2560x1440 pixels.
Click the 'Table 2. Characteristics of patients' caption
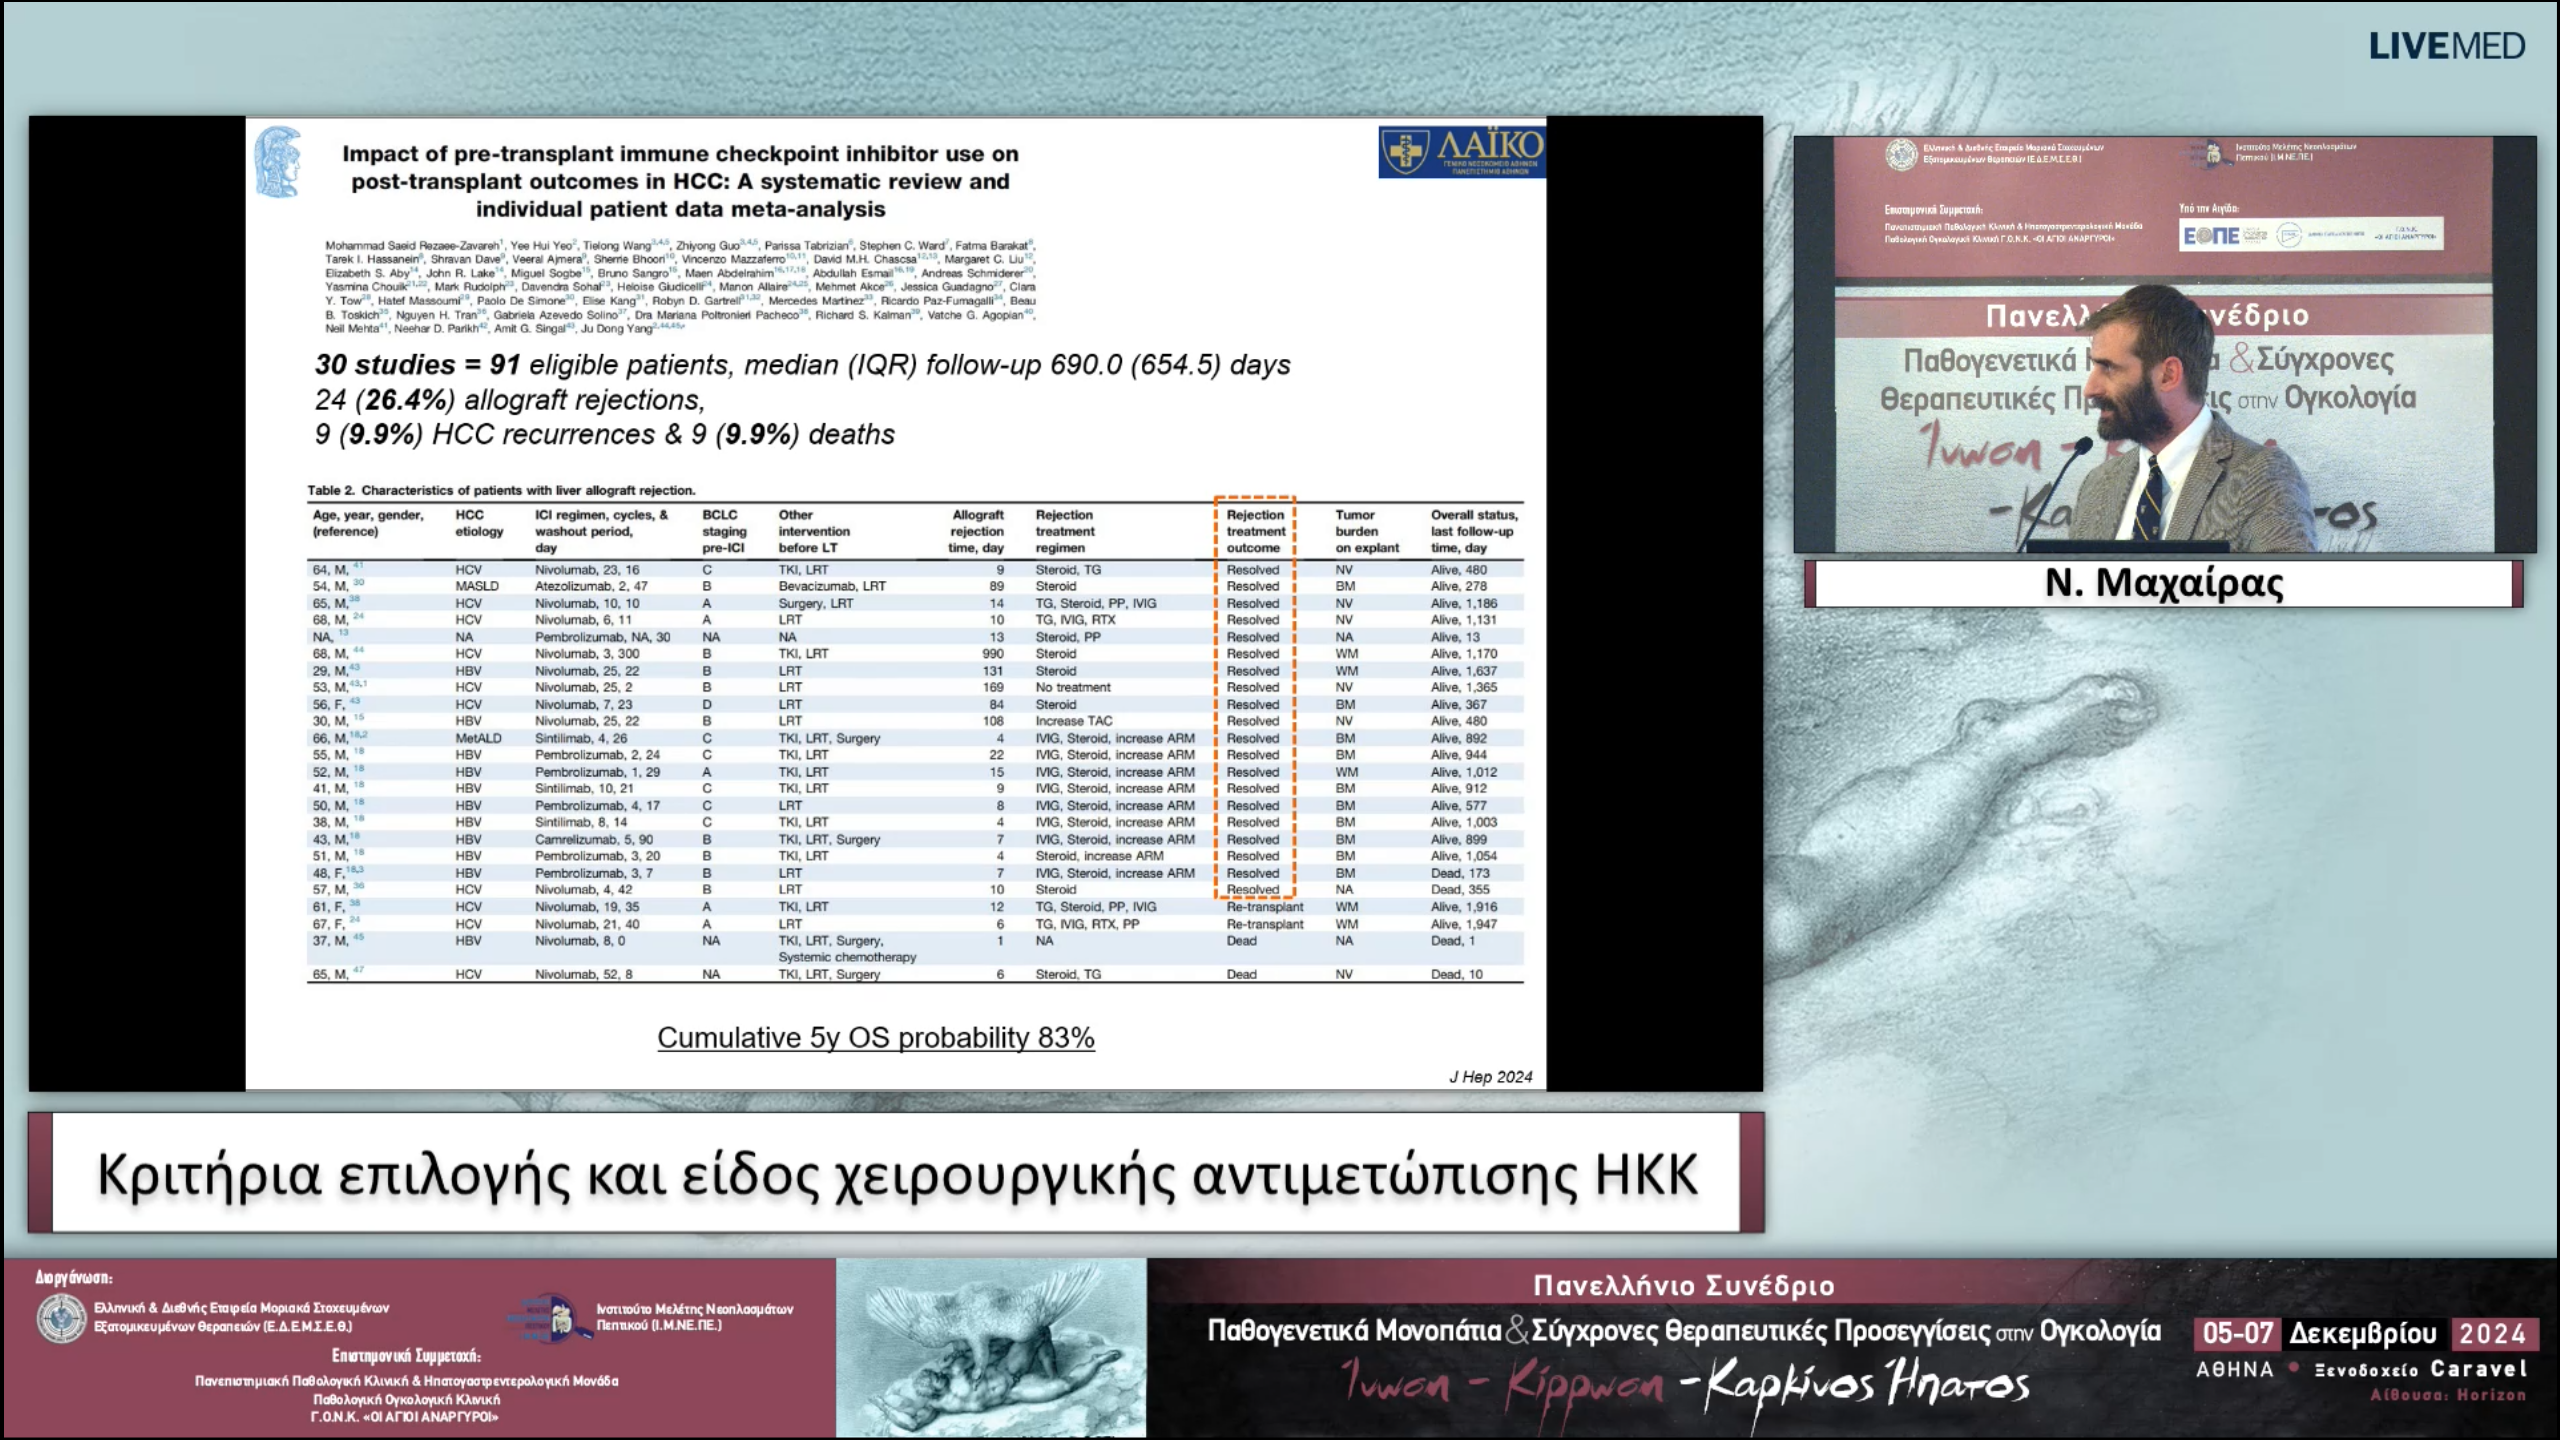pyautogui.click(x=501, y=490)
